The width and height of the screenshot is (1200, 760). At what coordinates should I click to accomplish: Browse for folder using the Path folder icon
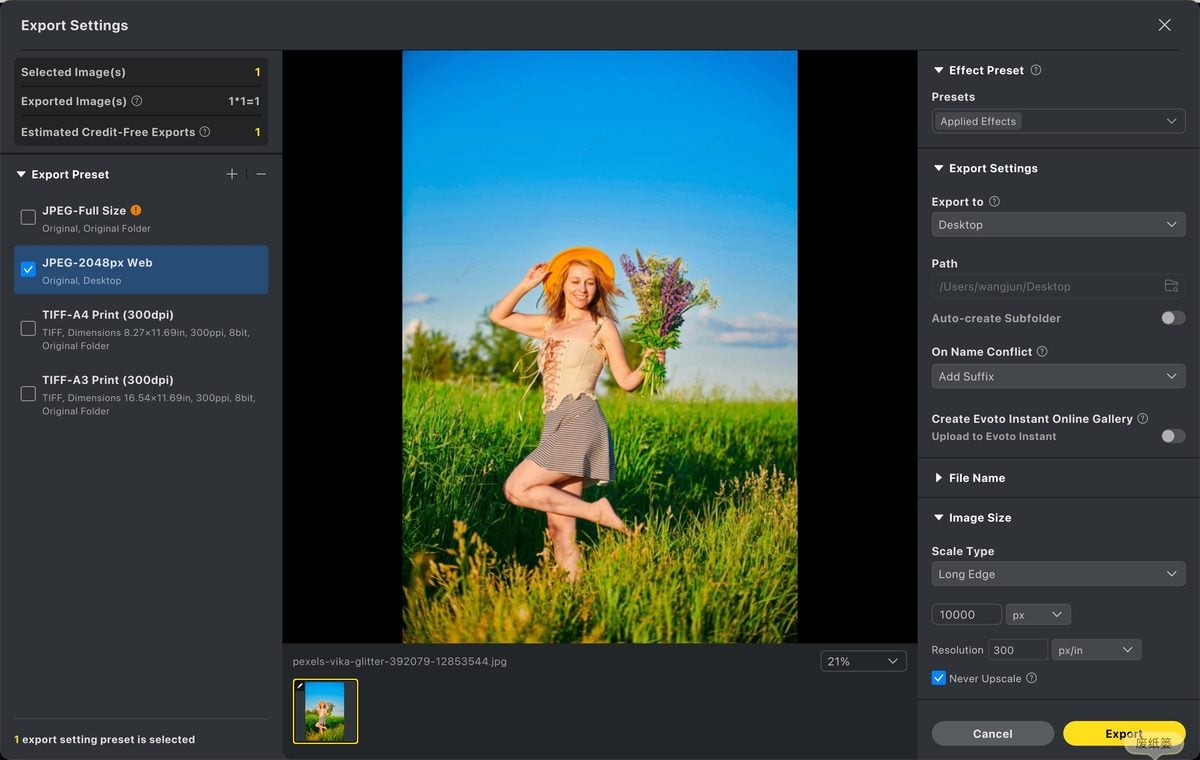1171,286
